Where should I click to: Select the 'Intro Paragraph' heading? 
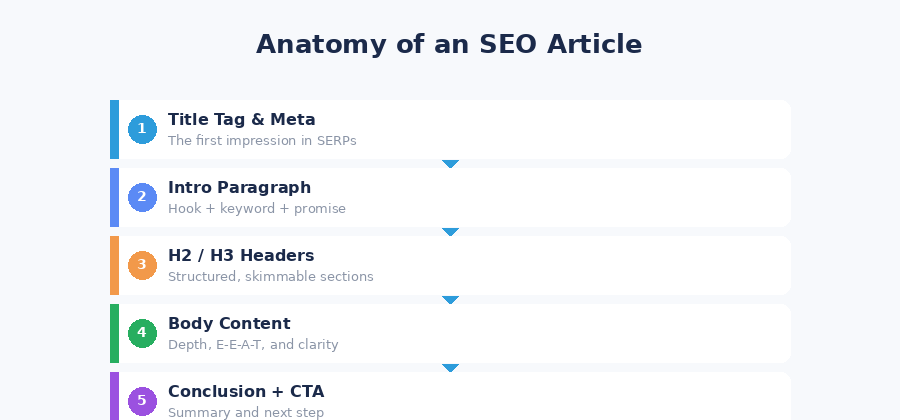click(239, 188)
